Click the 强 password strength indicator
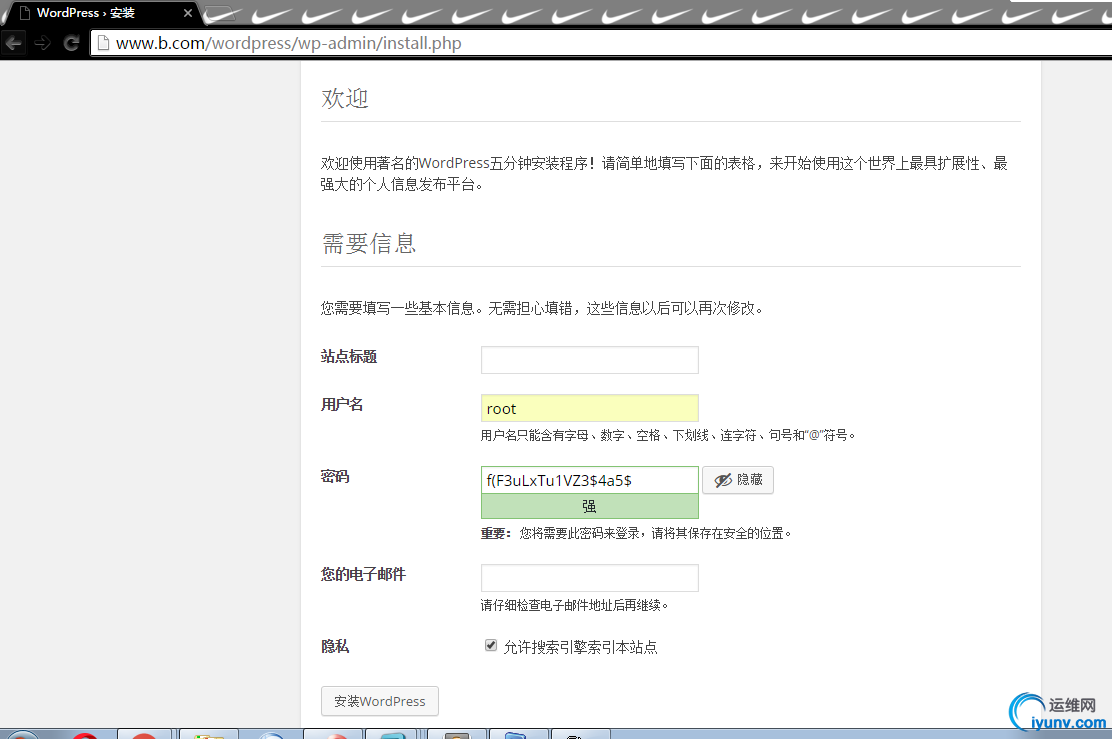The height and width of the screenshot is (739, 1112). coord(589,506)
